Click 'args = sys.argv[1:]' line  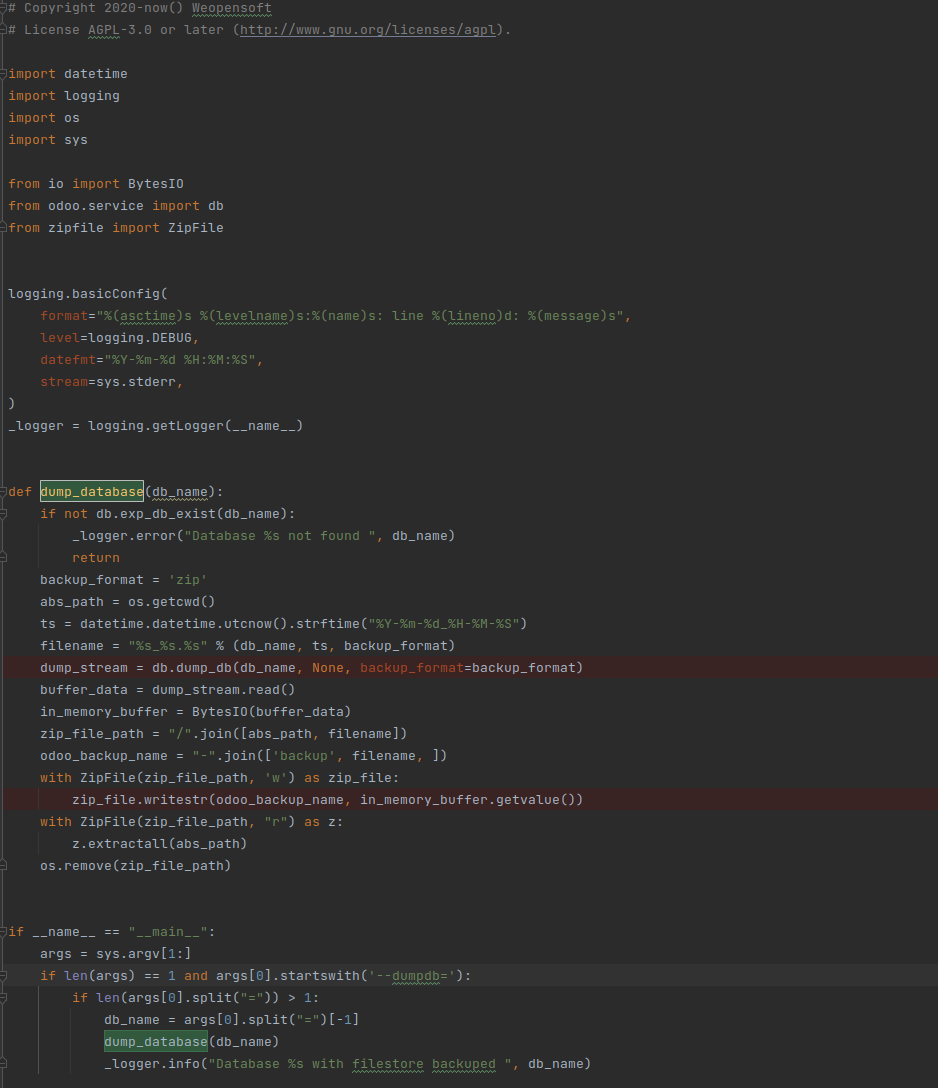point(115,954)
